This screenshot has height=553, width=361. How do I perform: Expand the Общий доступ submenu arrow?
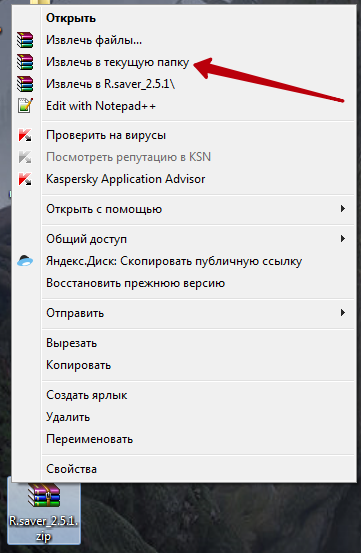342,239
